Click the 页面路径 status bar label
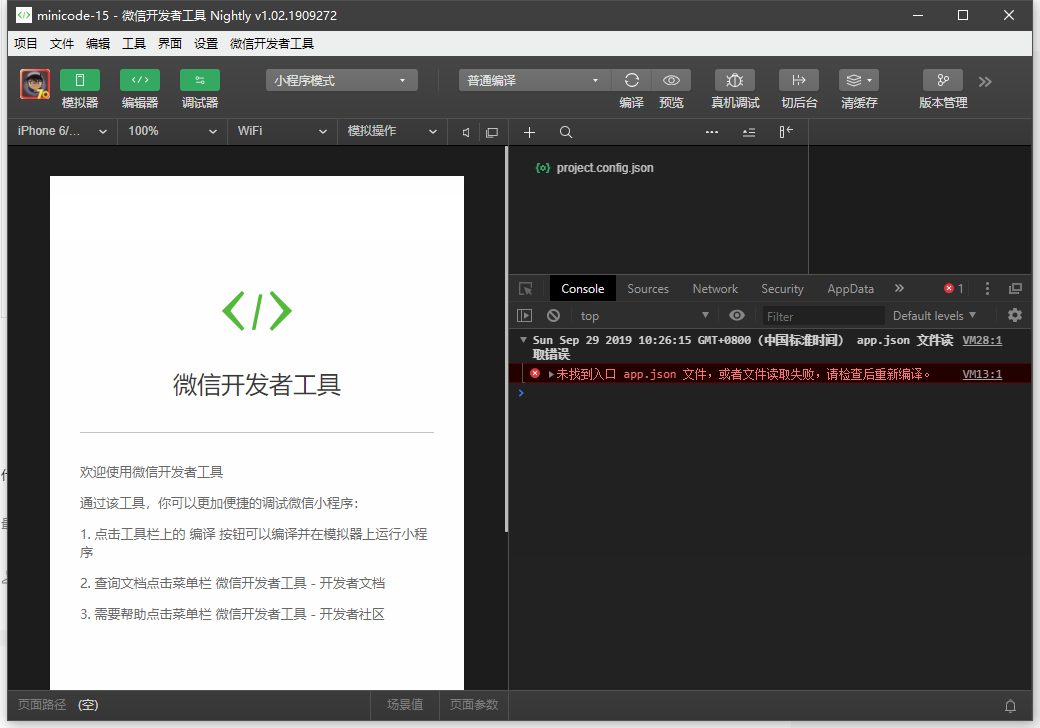The image size is (1040, 728). click(x=42, y=705)
